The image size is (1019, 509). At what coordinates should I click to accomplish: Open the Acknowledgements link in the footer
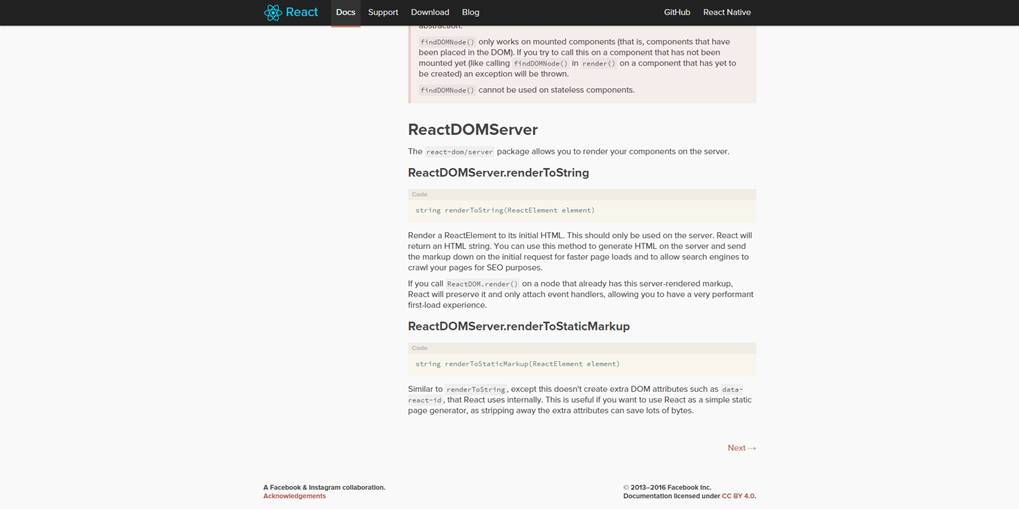point(294,496)
